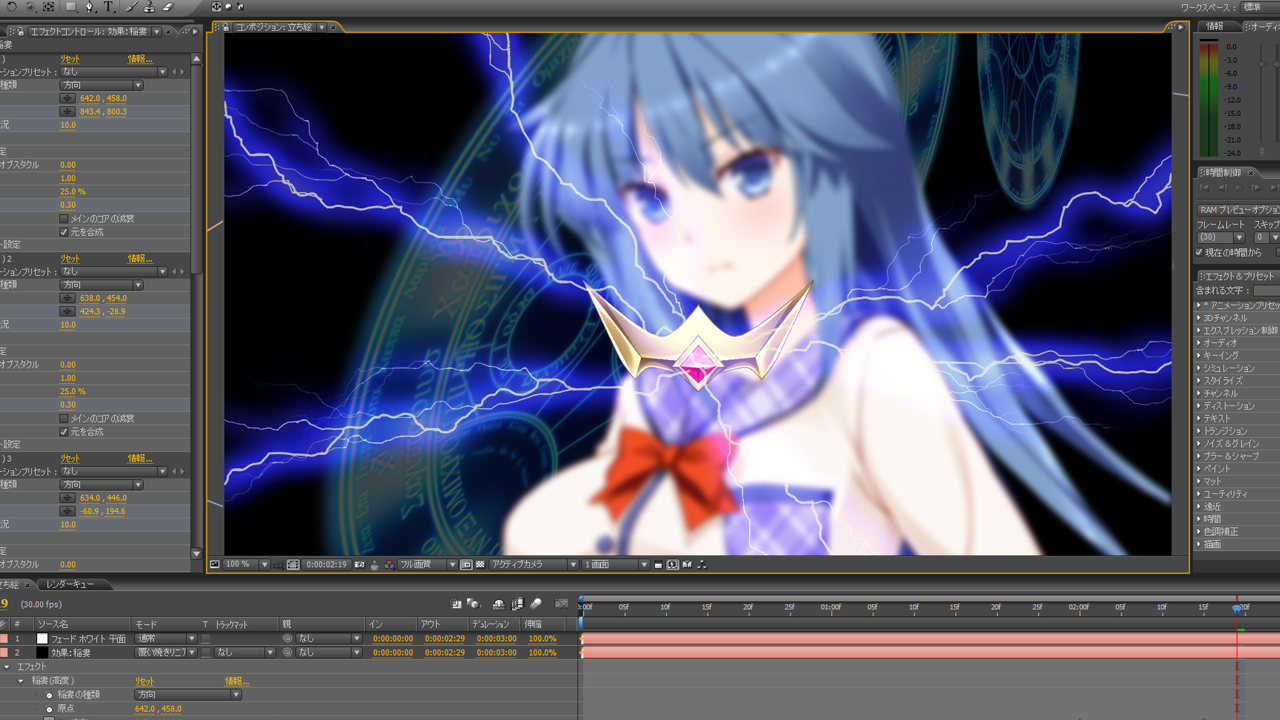
Task: Click 情報... for the first lightning effect
Action: (139, 59)
